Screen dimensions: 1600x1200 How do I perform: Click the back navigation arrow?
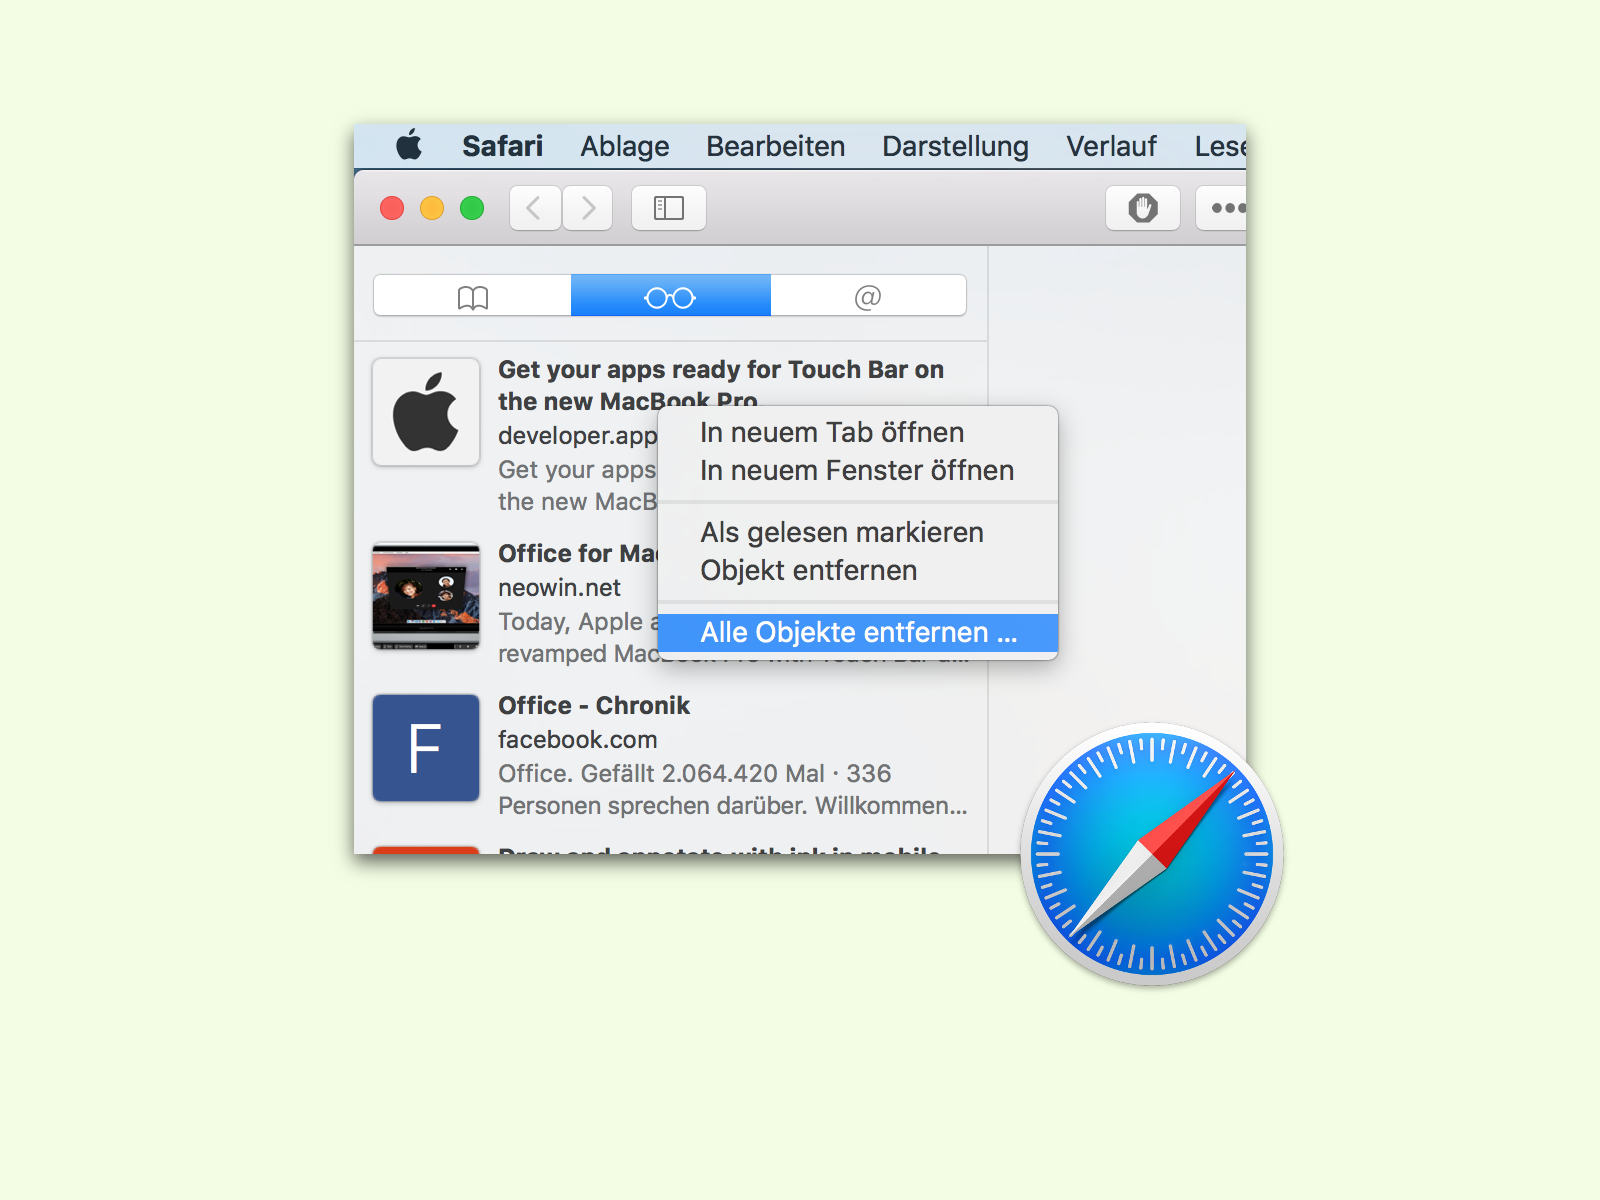(535, 208)
